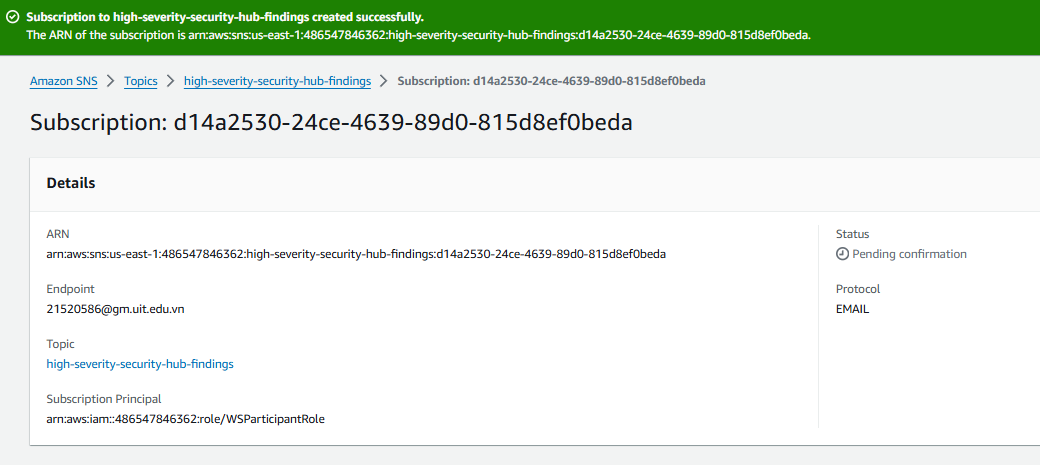The image size is (1040, 465).
Task: Click the Pending confirmation clock icon
Action: click(842, 254)
